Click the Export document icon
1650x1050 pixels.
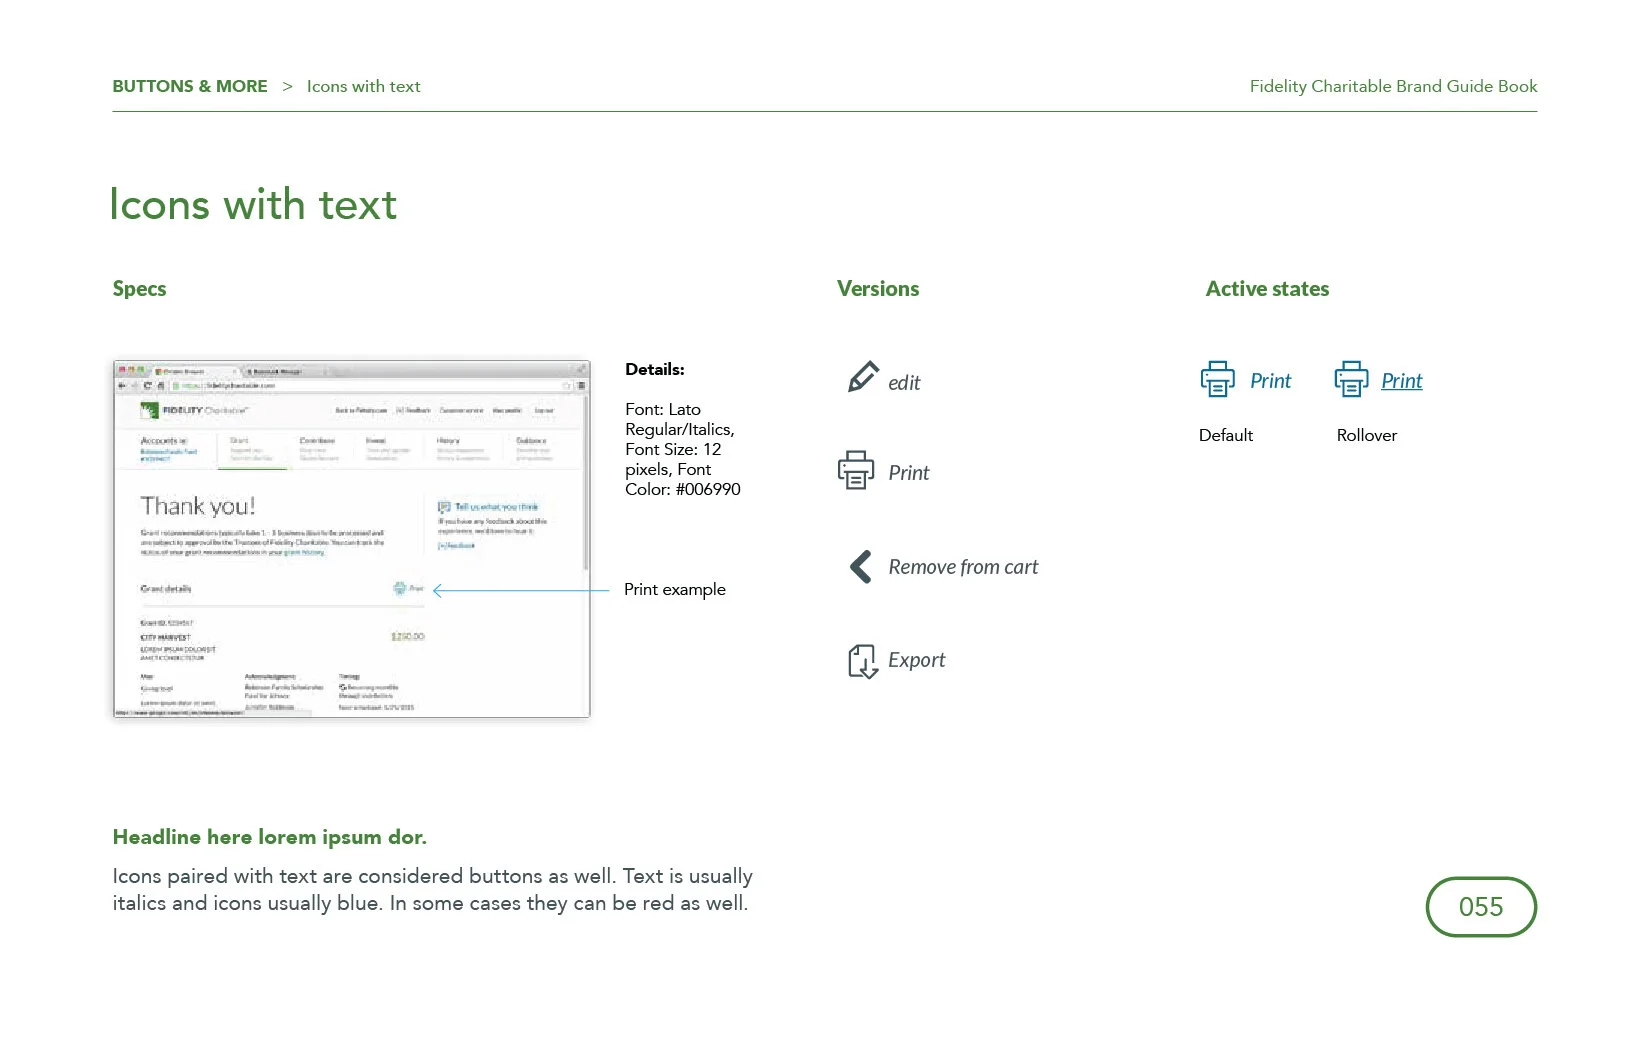pos(863,661)
